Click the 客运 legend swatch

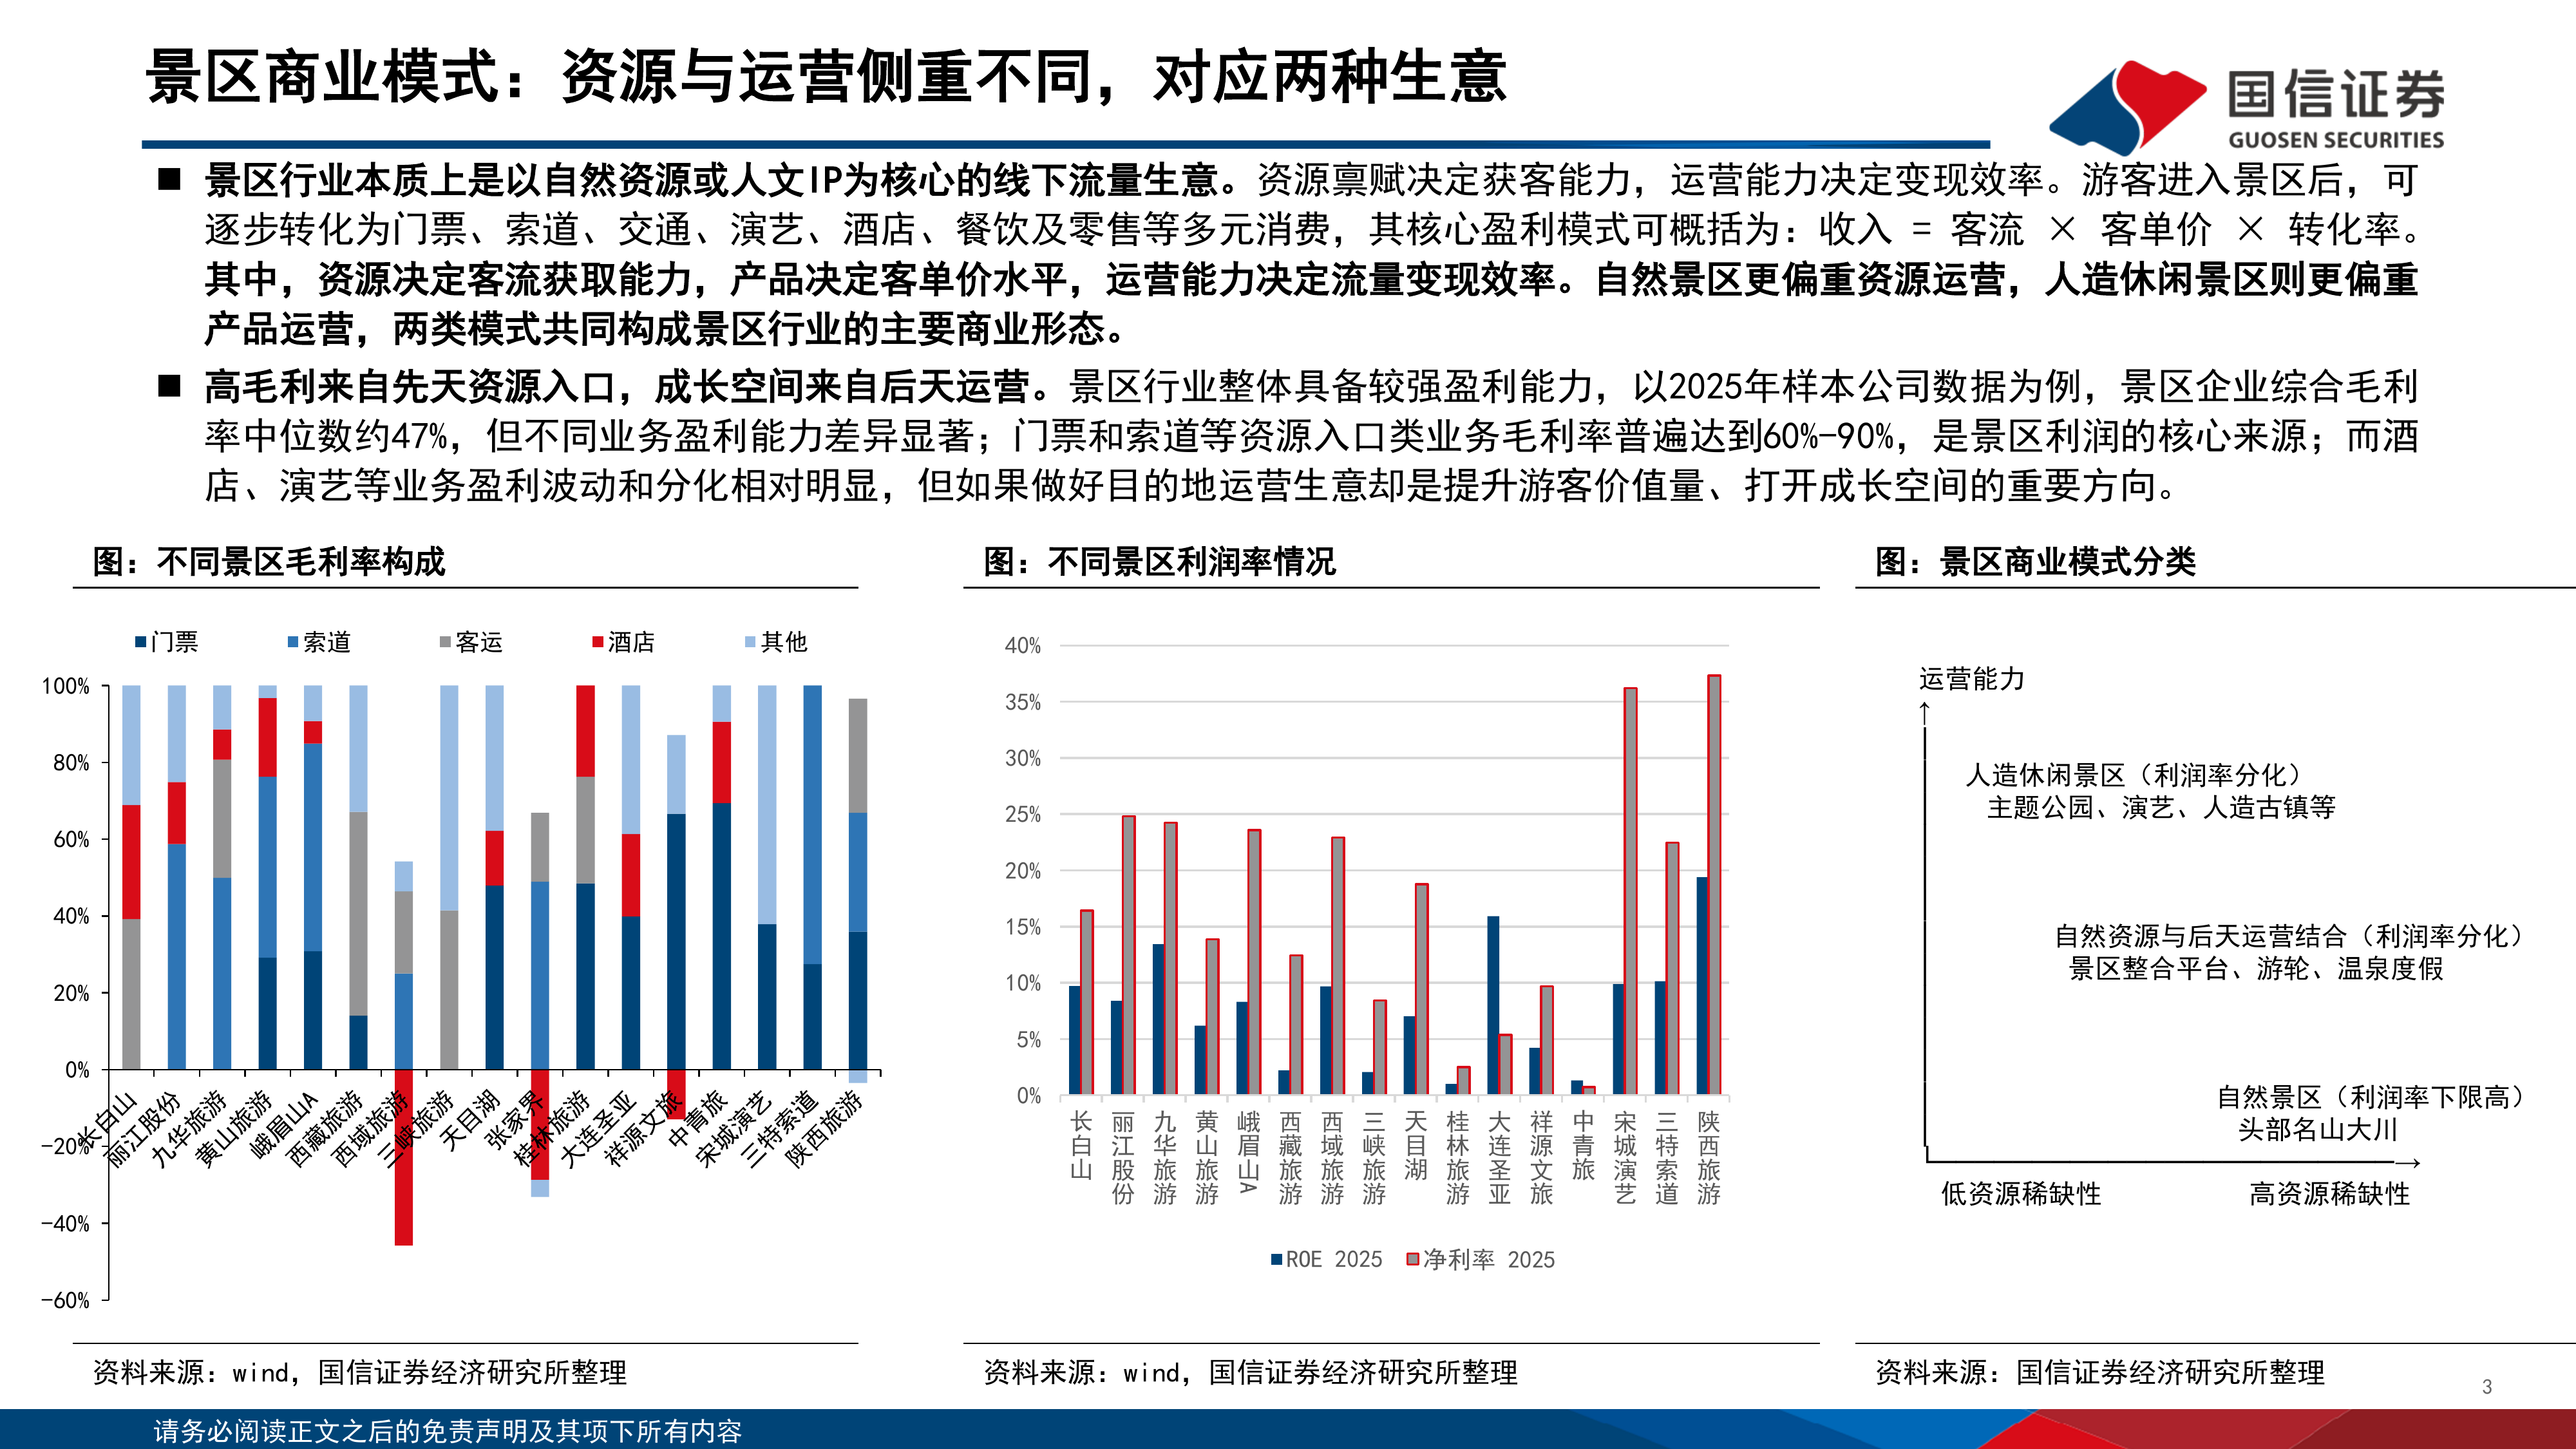[445, 642]
